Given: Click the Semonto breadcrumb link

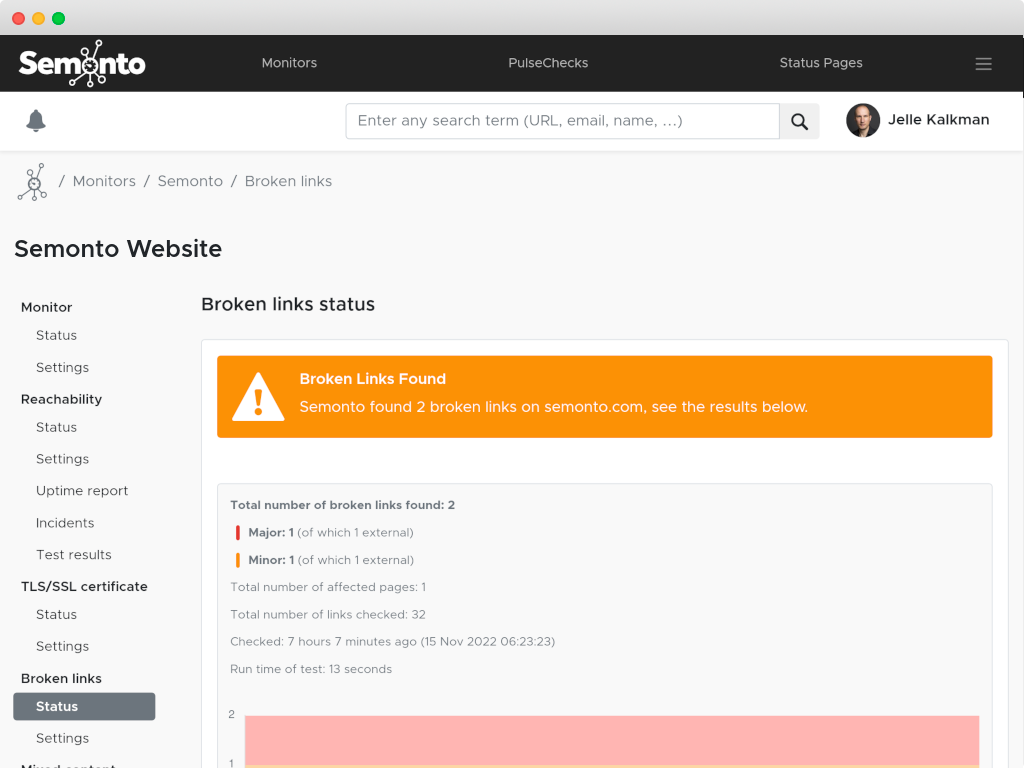Looking at the screenshot, I should (190, 181).
